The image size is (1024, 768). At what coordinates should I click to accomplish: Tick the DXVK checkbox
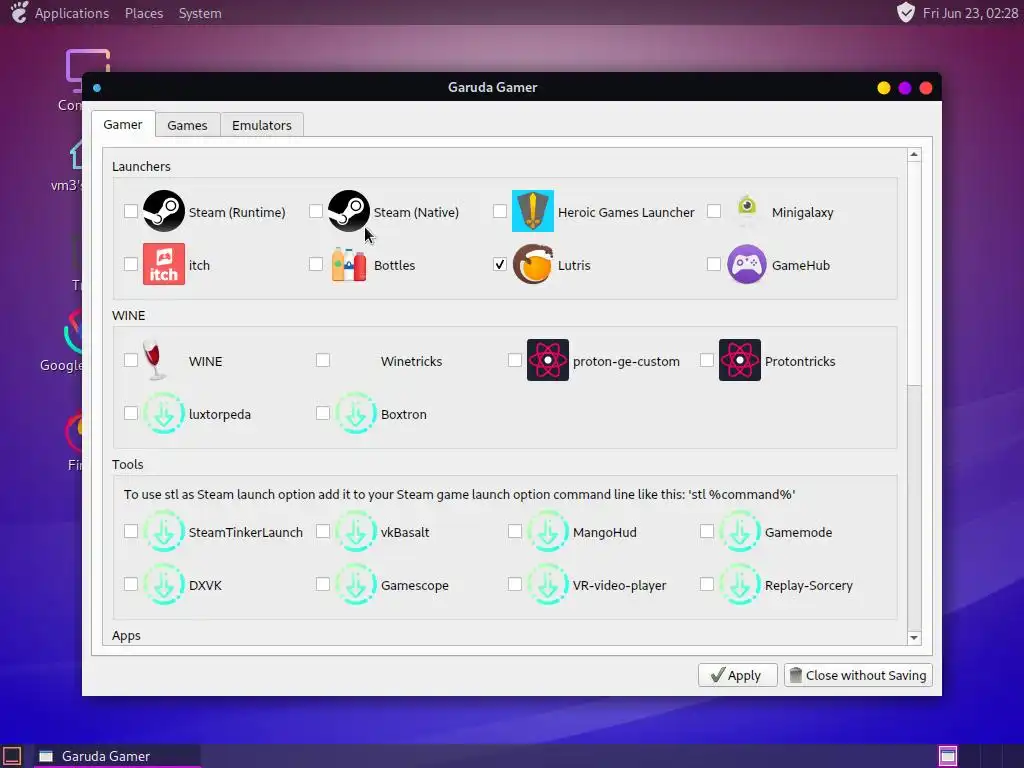(131, 584)
